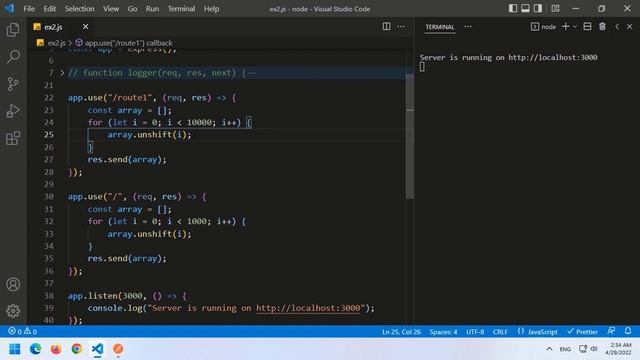
Task: Show hidden system tray icons chevron
Action: pos(549,349)
